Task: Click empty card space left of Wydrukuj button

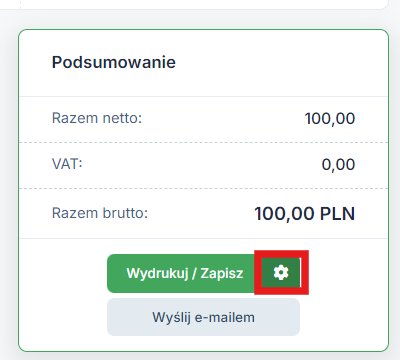Action: tap(63, 273)
